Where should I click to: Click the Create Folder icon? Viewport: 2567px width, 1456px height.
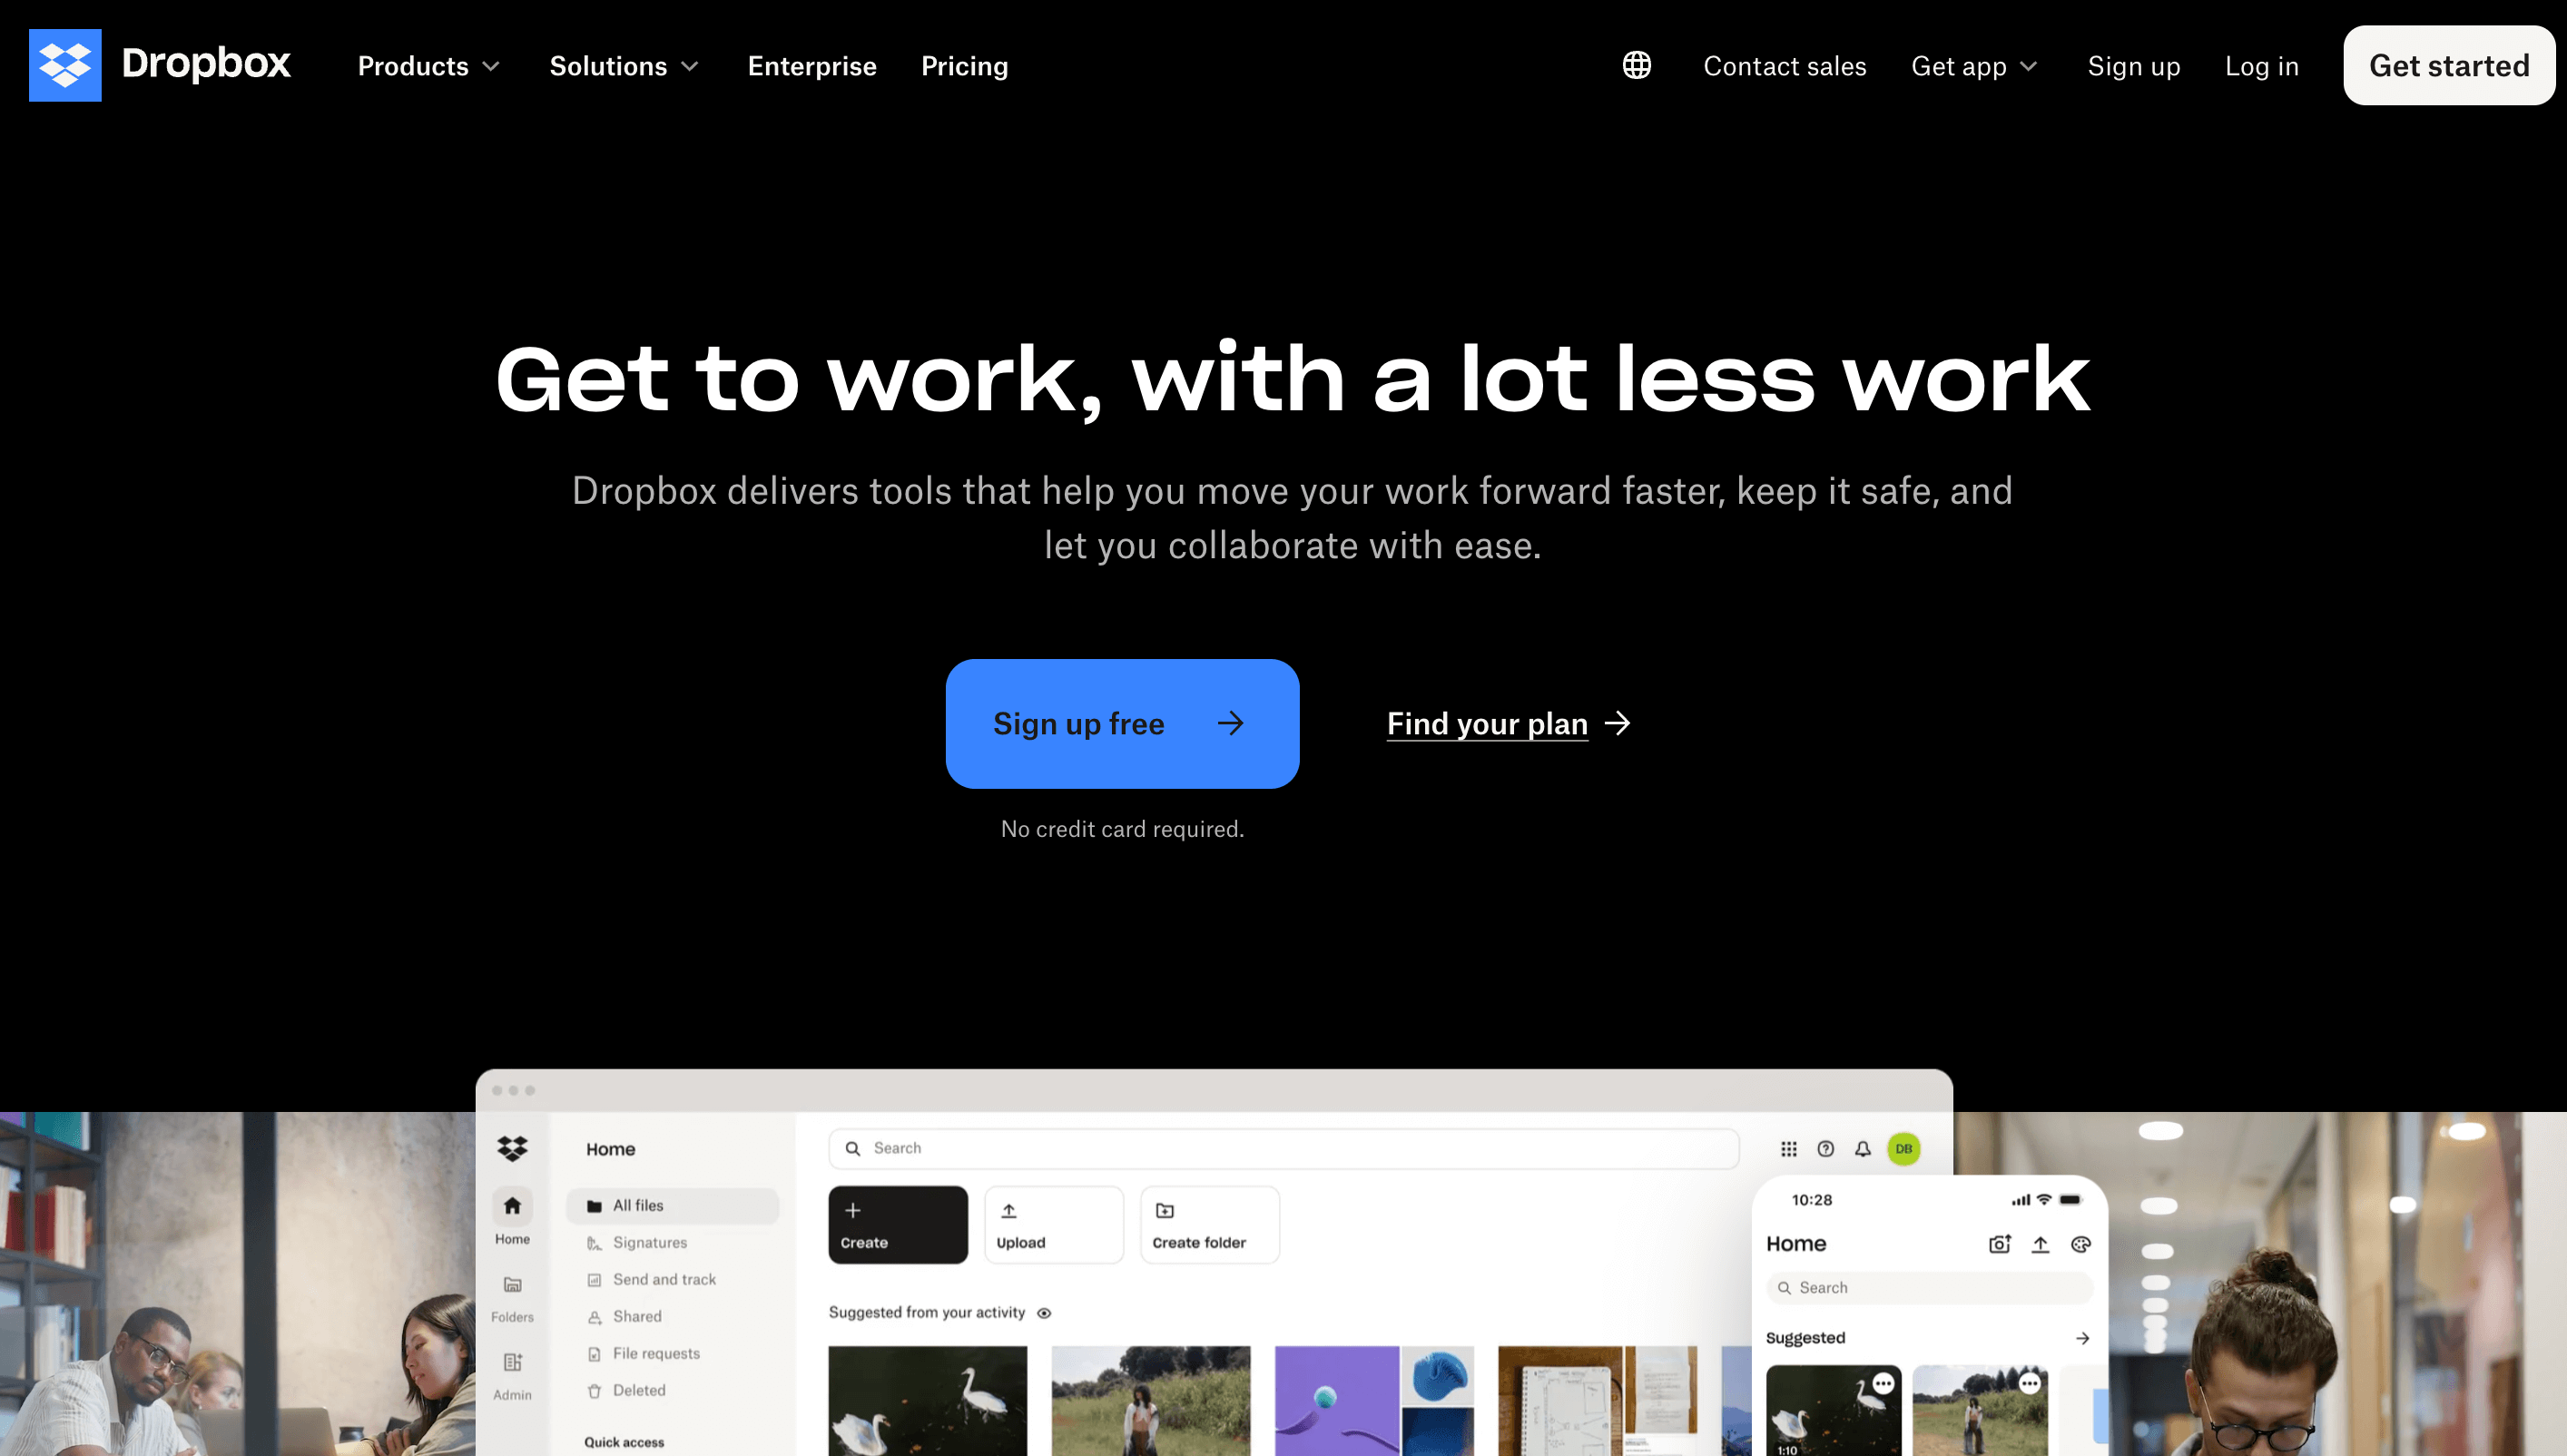pyautogui.click(x=1165, y=1211)
